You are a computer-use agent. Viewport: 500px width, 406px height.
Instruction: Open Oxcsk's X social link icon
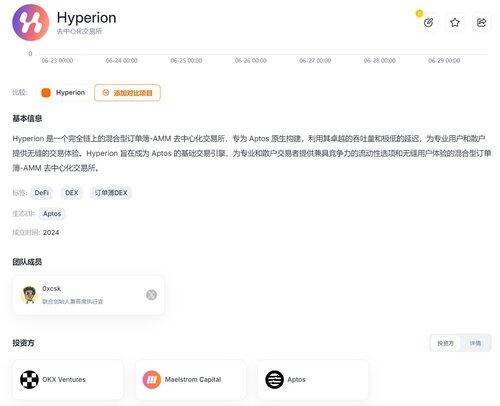point(151,295)
